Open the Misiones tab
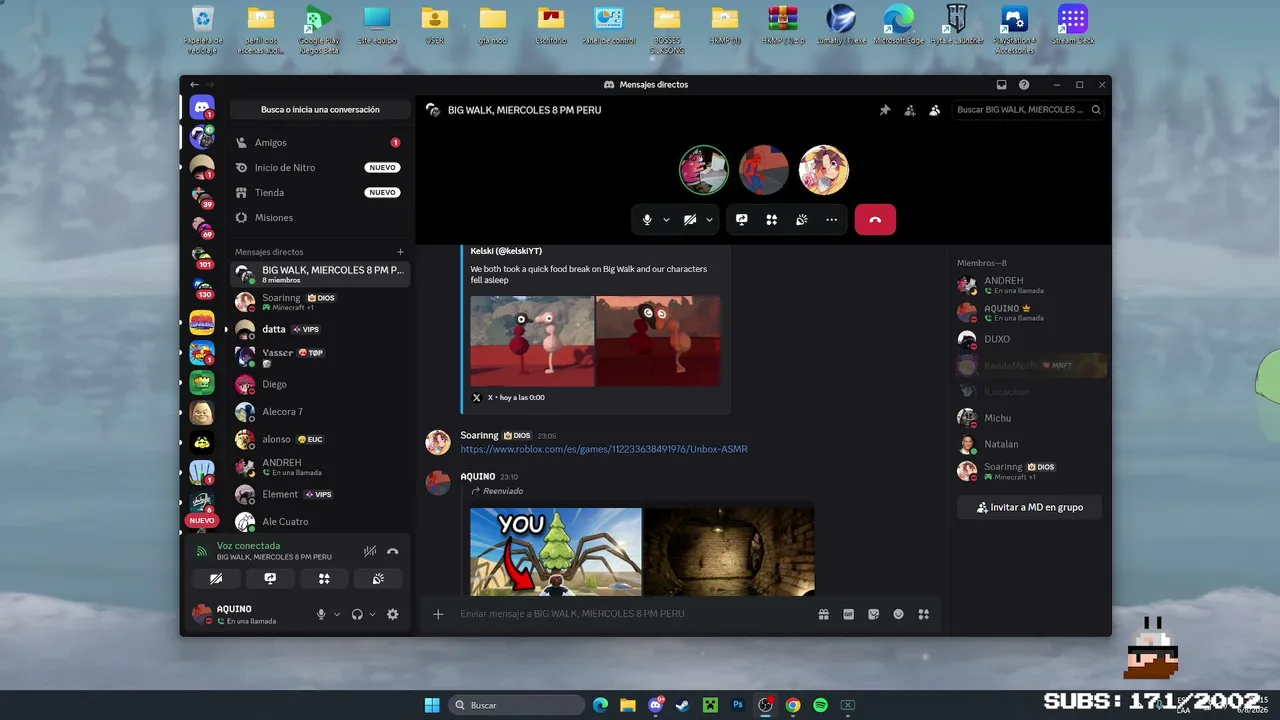The width and height of the screenshot is (1280, 720). (320, 218)
